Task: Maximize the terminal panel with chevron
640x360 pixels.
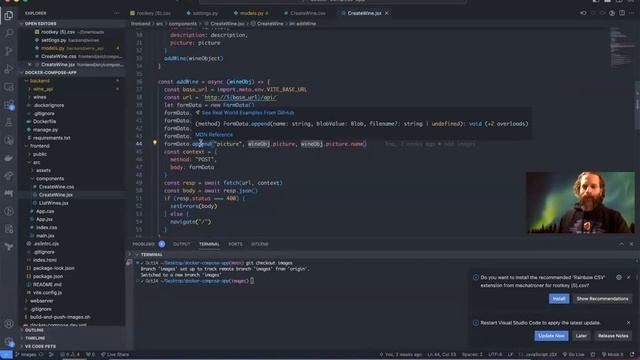Action: (621, 244)
